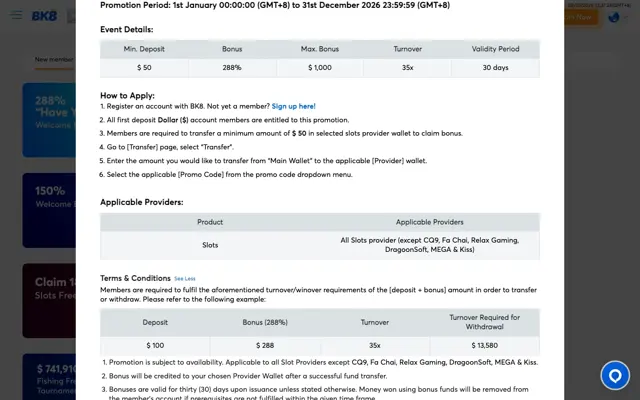
Task: Click the Applicable Providers table header
Action: (429, 222)
